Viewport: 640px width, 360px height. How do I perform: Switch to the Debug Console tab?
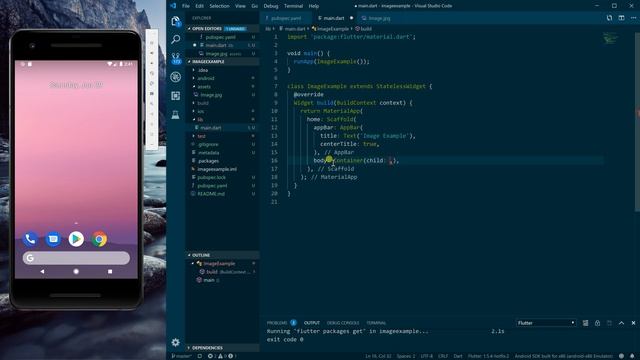343,323
